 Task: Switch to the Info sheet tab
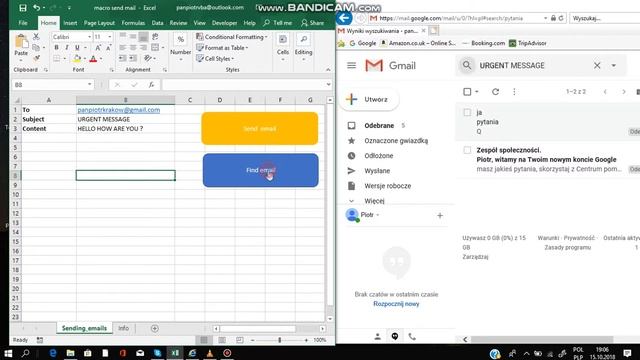pos(124,328)
